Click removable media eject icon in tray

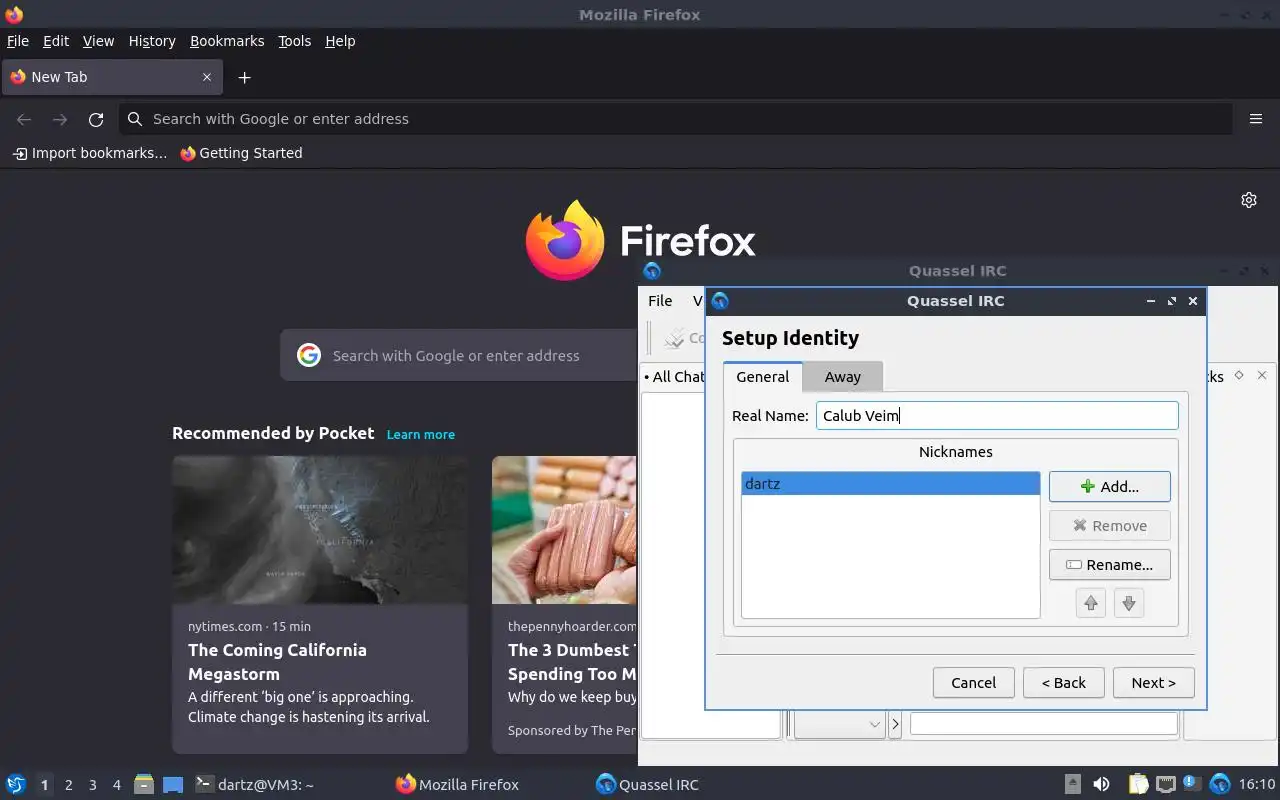click(1072, 785)
